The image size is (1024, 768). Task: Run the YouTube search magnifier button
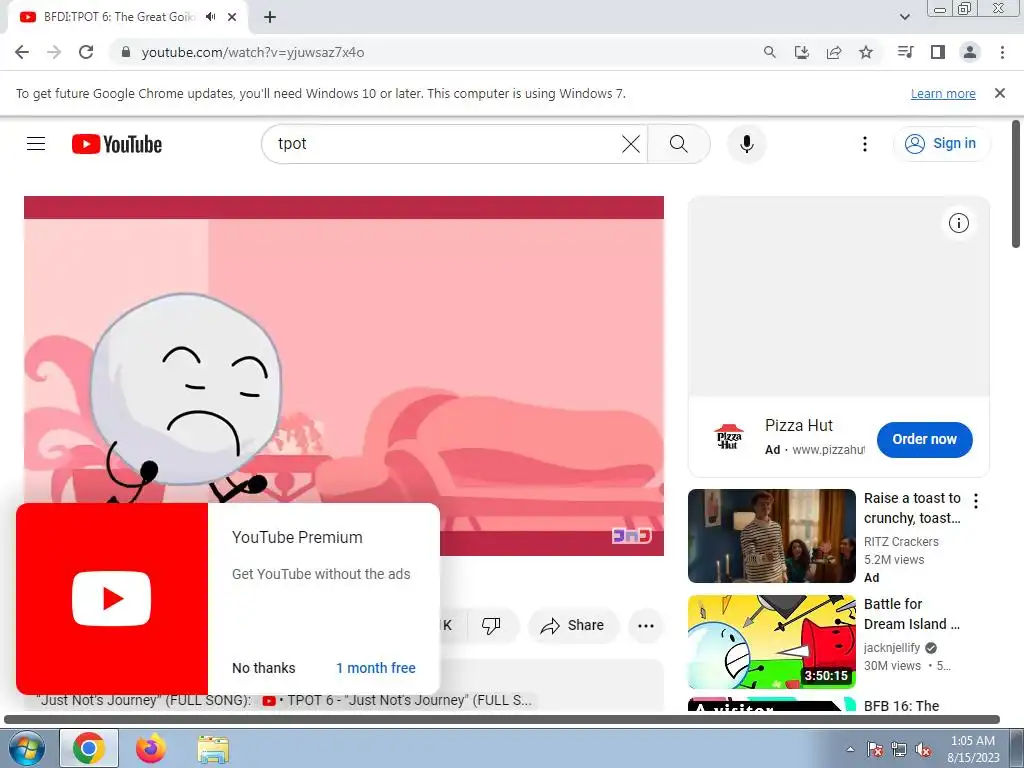coord(679,144)
